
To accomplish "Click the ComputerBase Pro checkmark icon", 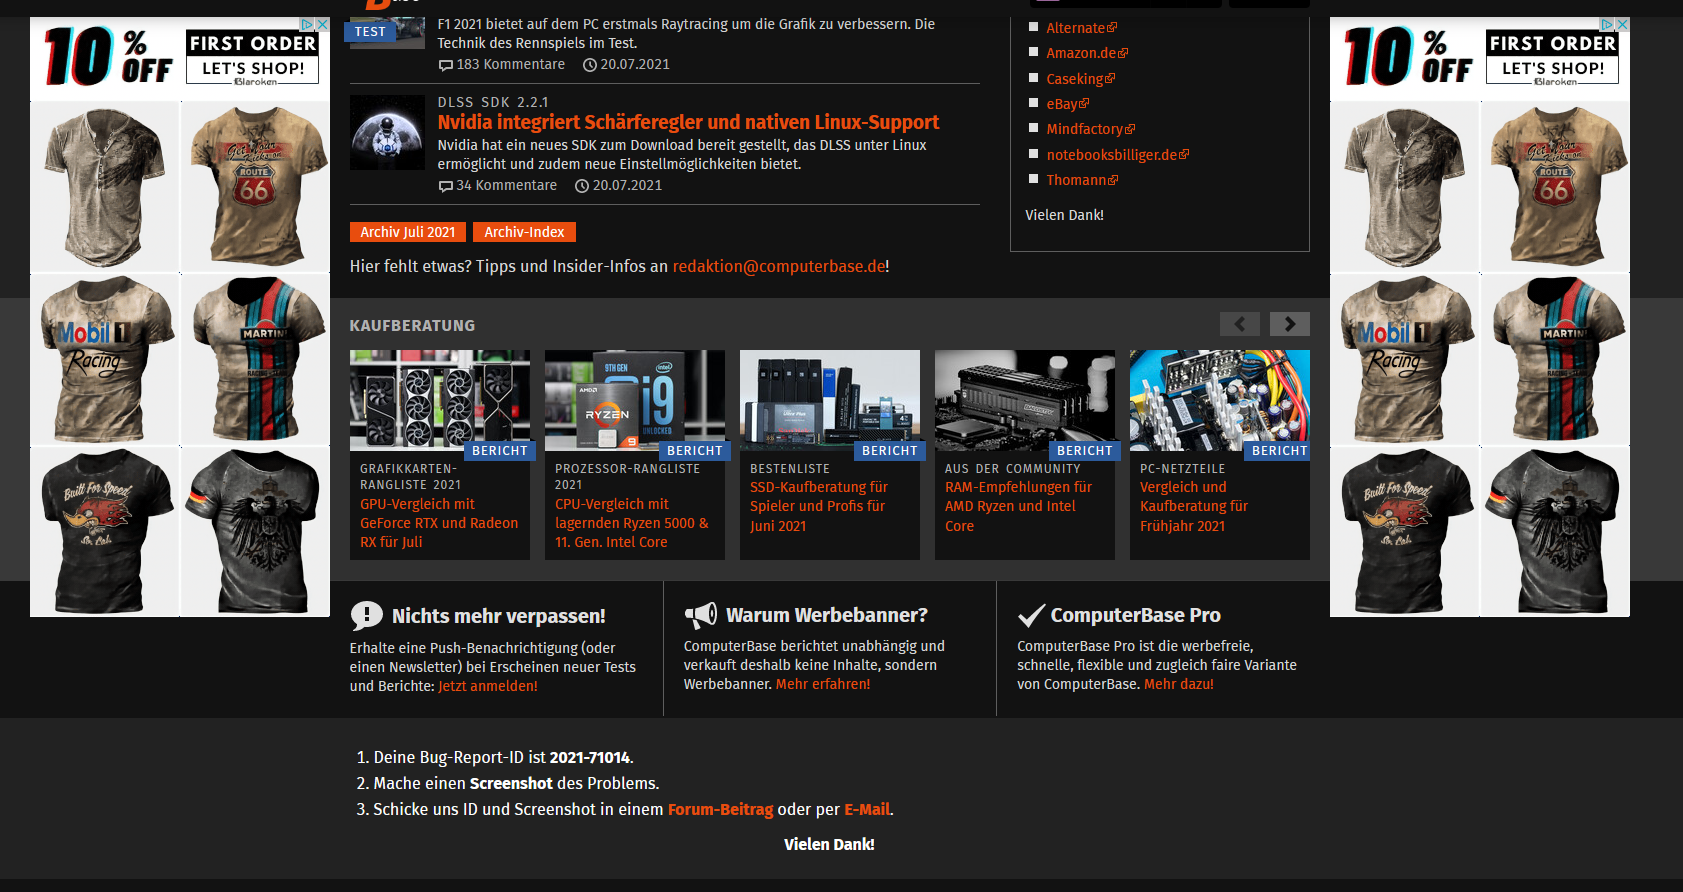I will tap(1031, 615).
